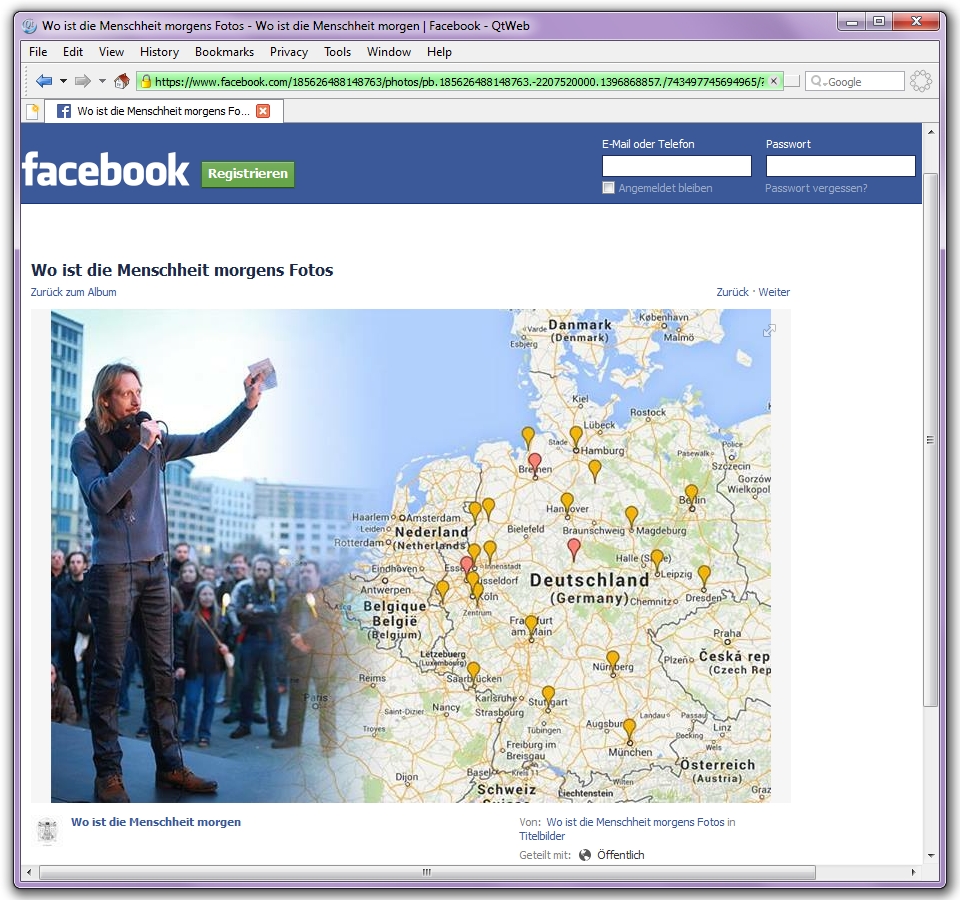Open the File menu
Viewport: 960px width, 900px height.
pyautogui.click(x=38, y=52)
